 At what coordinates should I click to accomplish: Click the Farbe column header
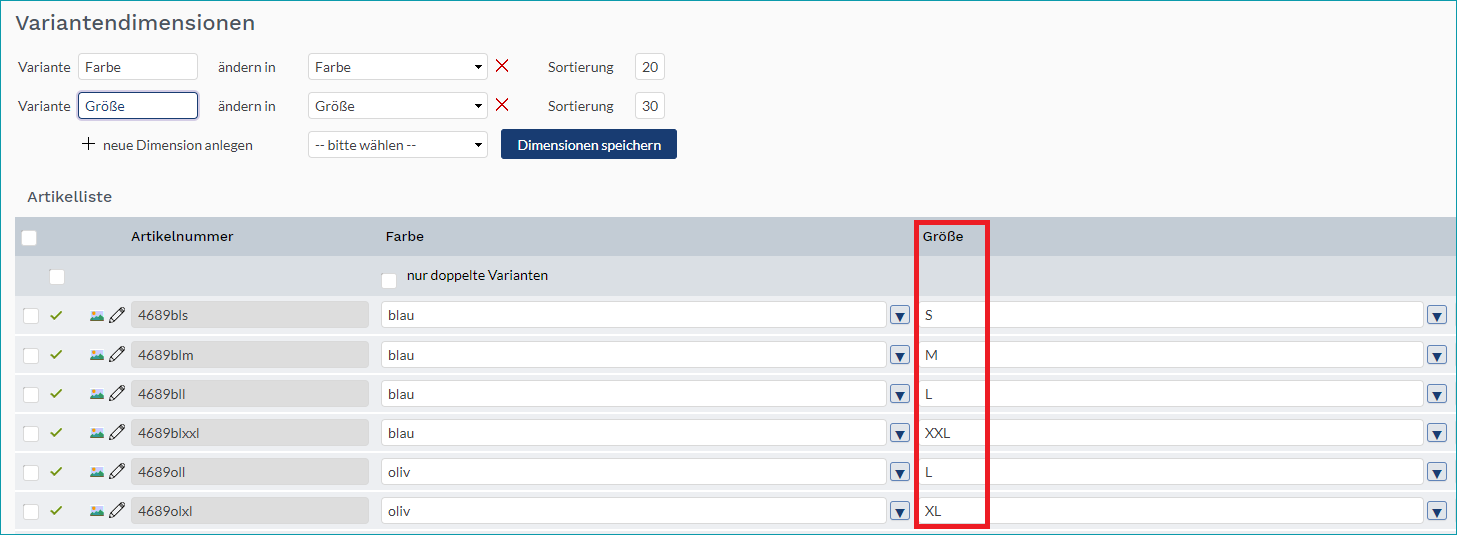point(404,237)
